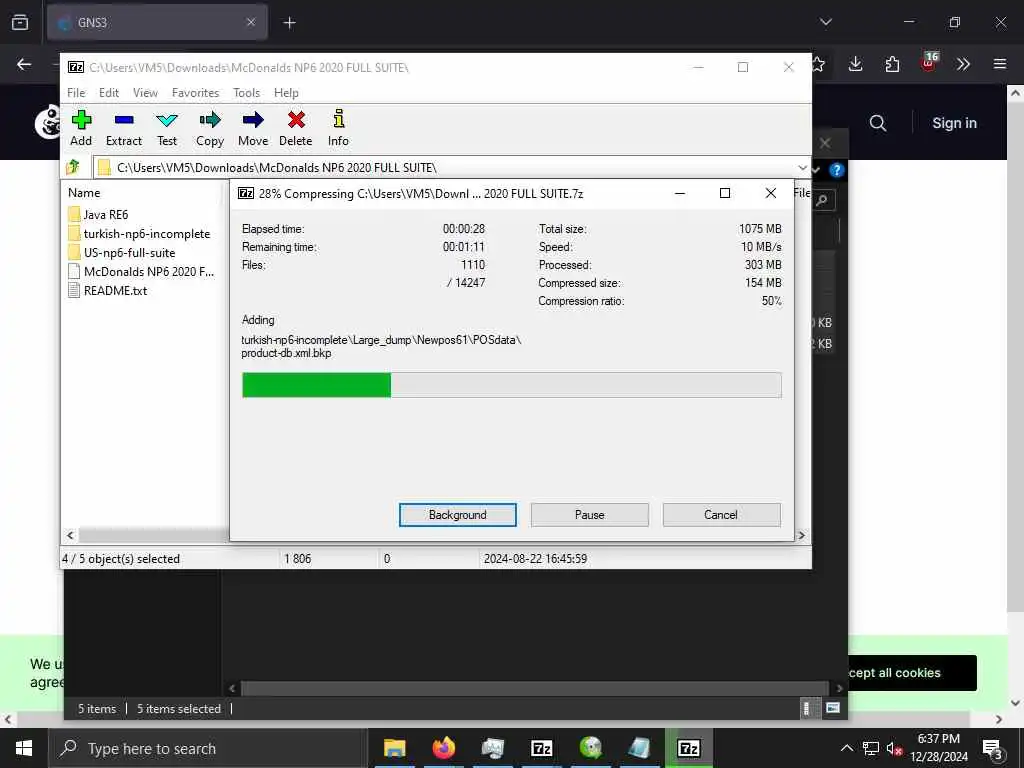Go back with the browser back arrow
The width and height of the screenshot is (1024, 768).
pyautogui.click(x=24, y=64)
